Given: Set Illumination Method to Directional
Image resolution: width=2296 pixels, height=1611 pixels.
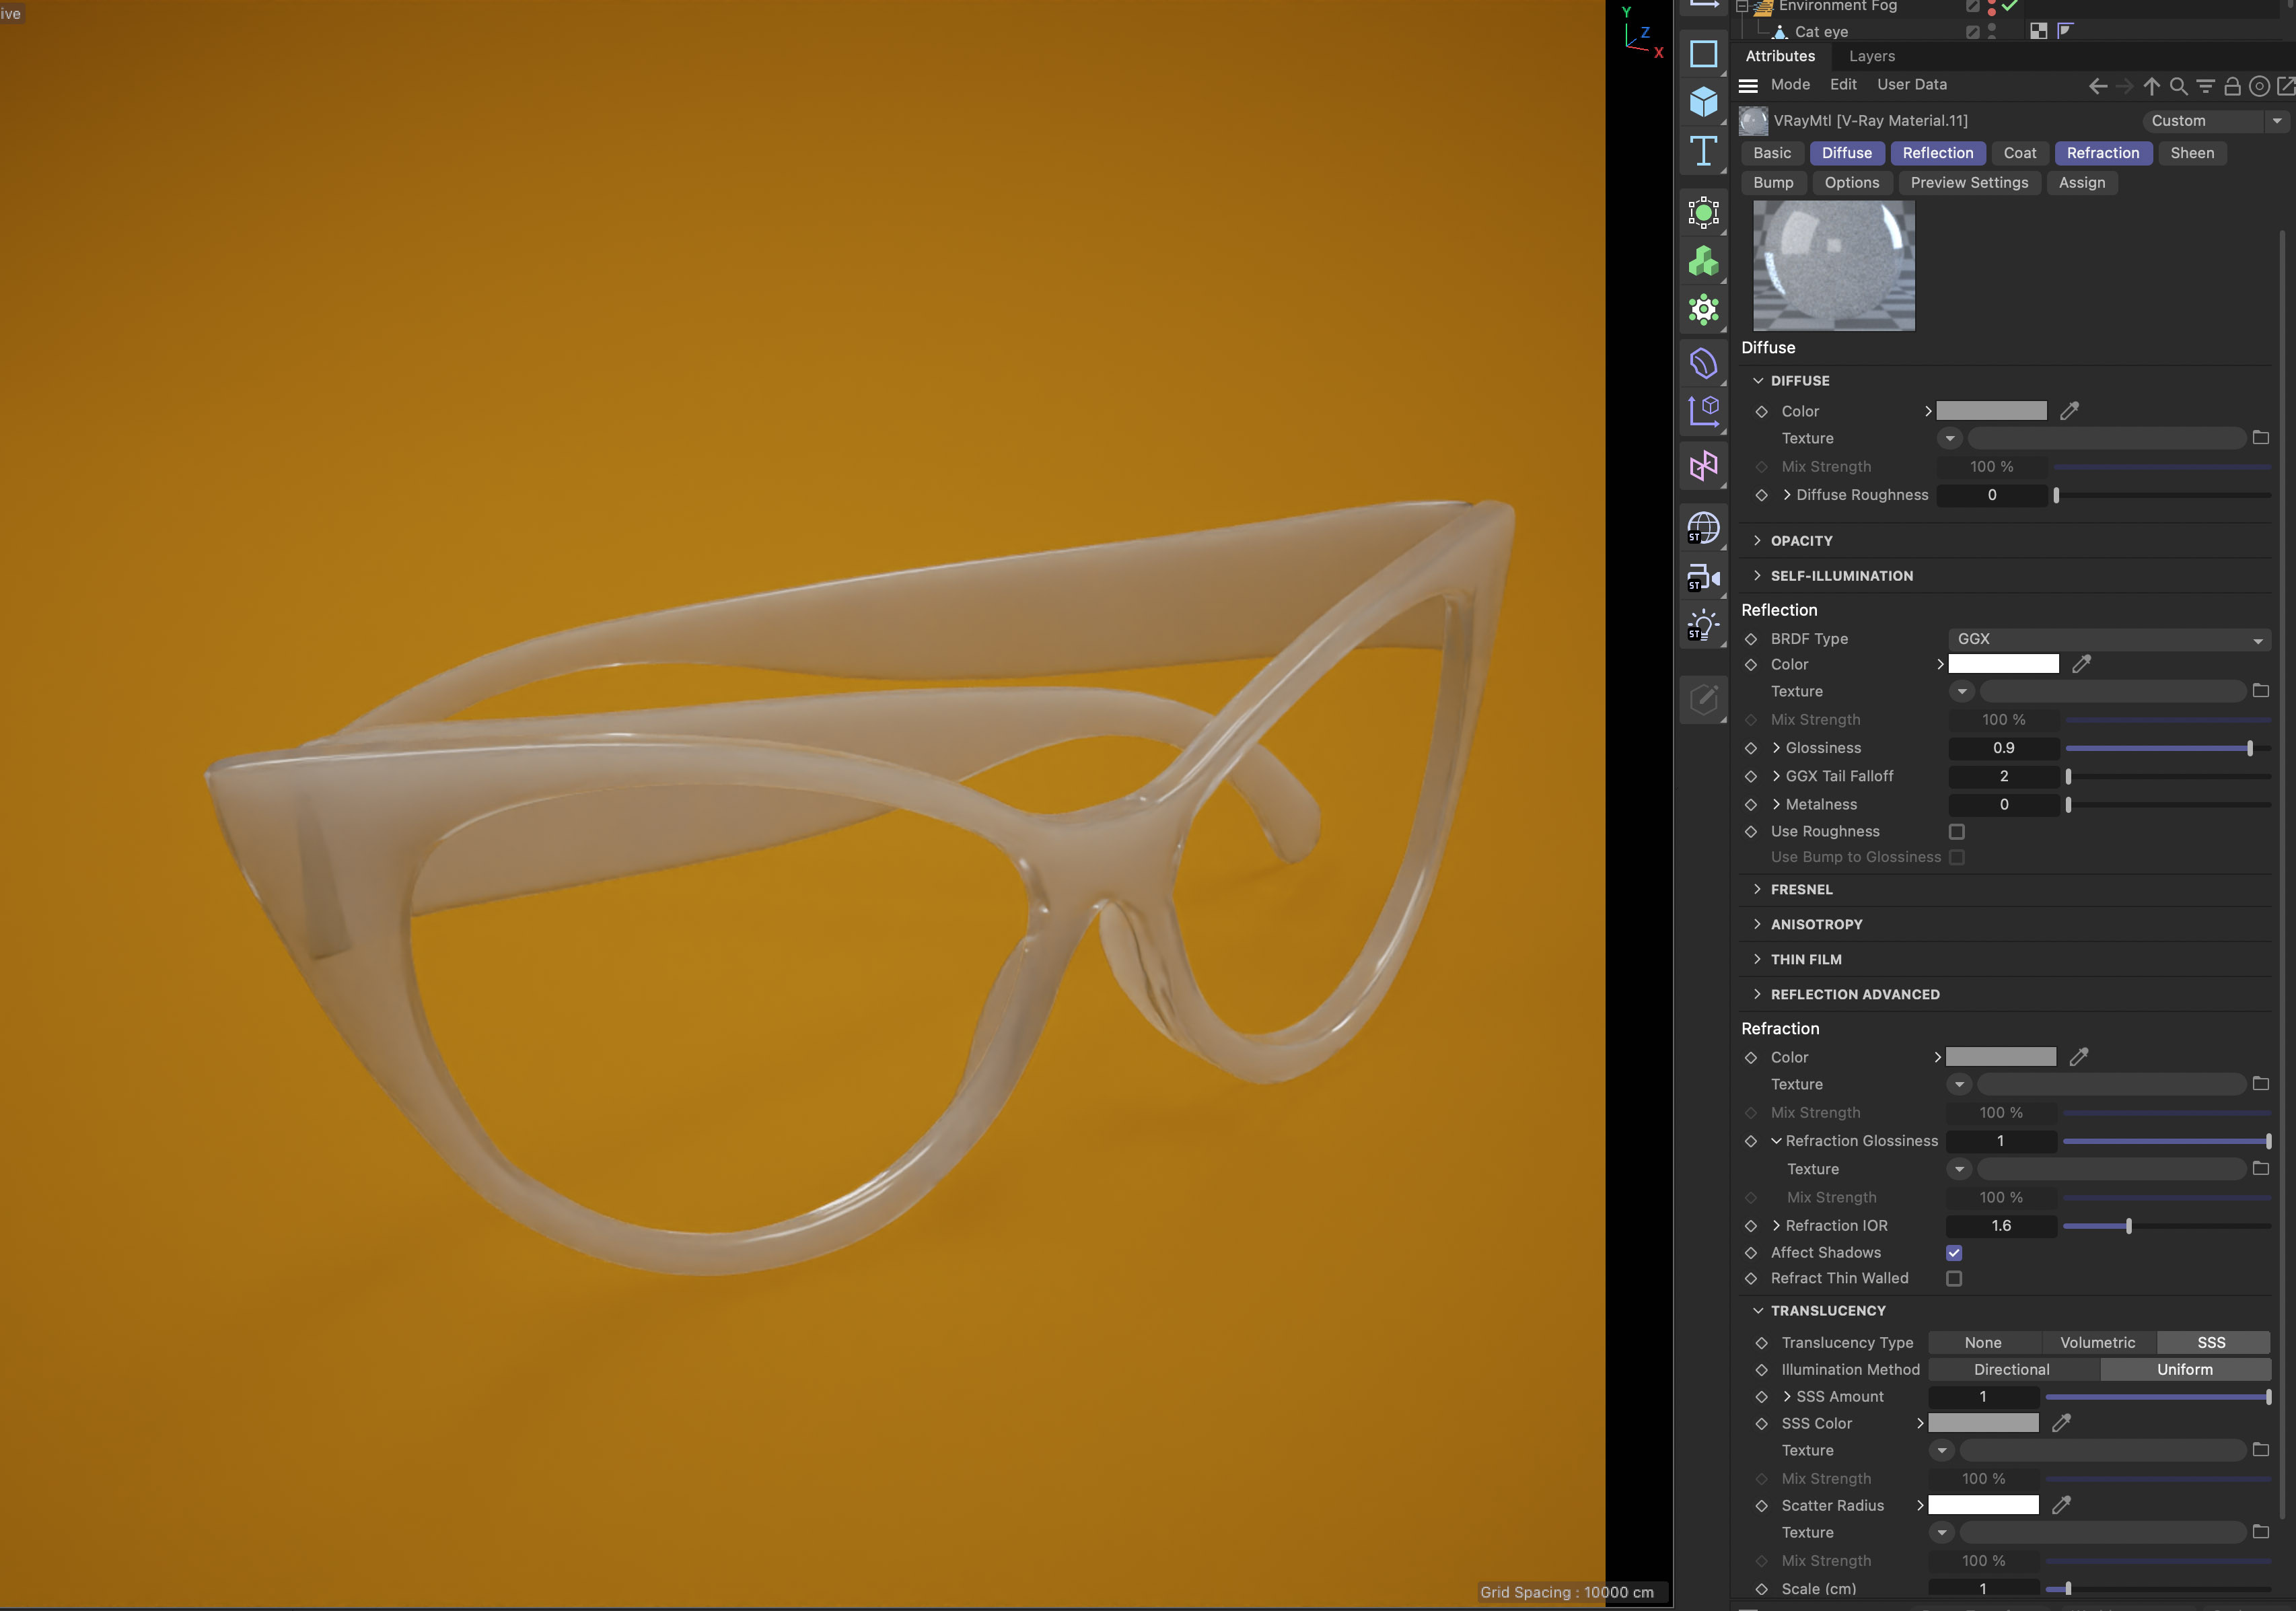Looking at the screenshot, I should pos(2012,1369).
